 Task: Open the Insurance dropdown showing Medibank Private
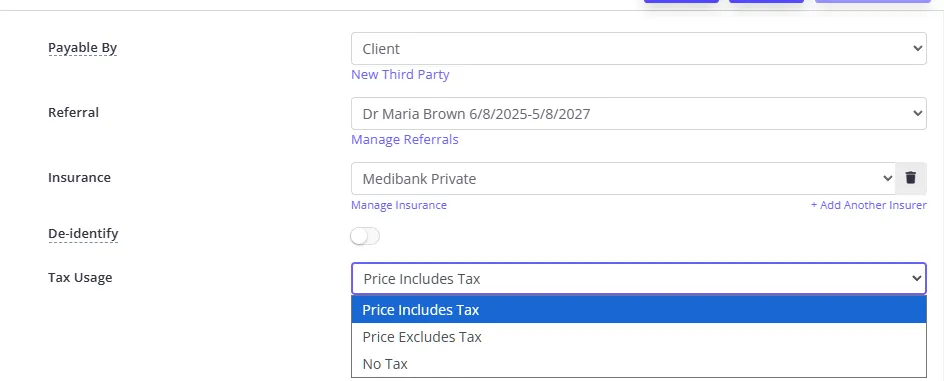(x=623, y=178)
